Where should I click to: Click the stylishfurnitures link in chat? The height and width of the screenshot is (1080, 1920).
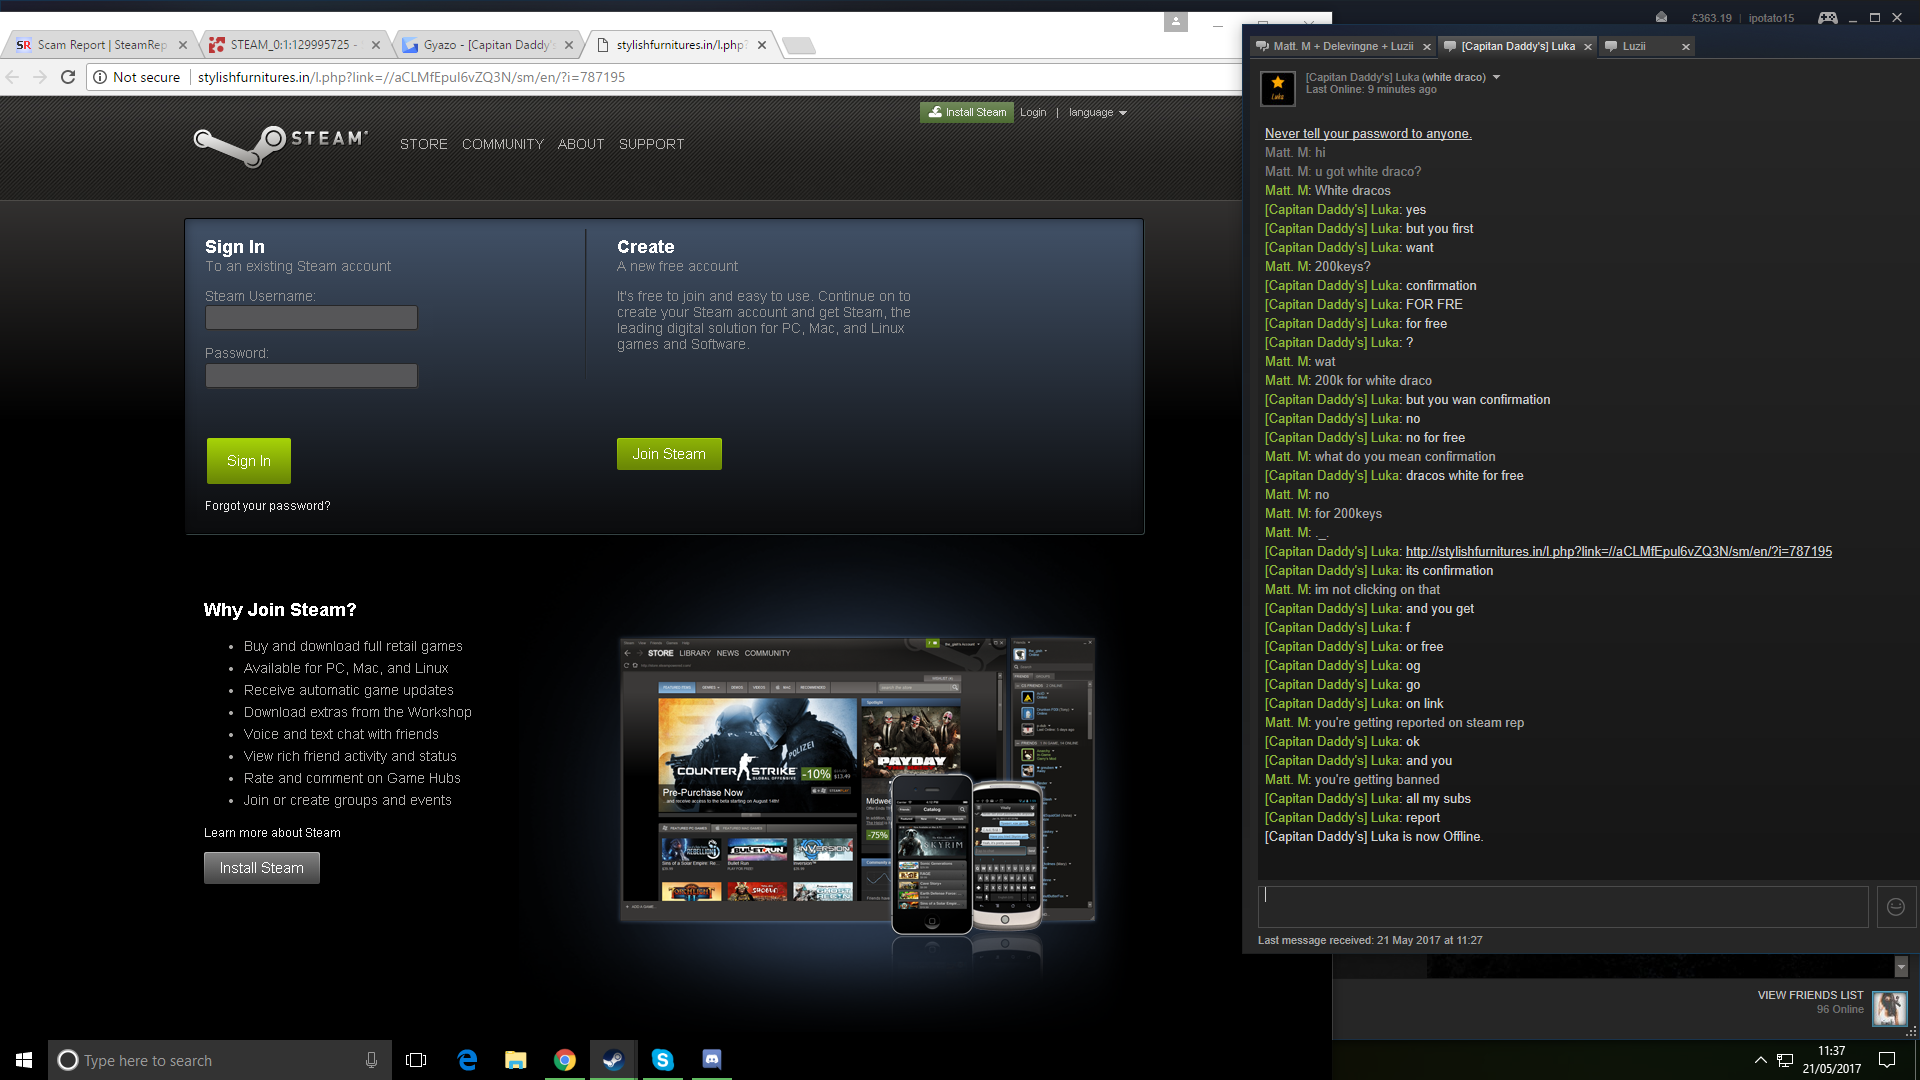1618,551
